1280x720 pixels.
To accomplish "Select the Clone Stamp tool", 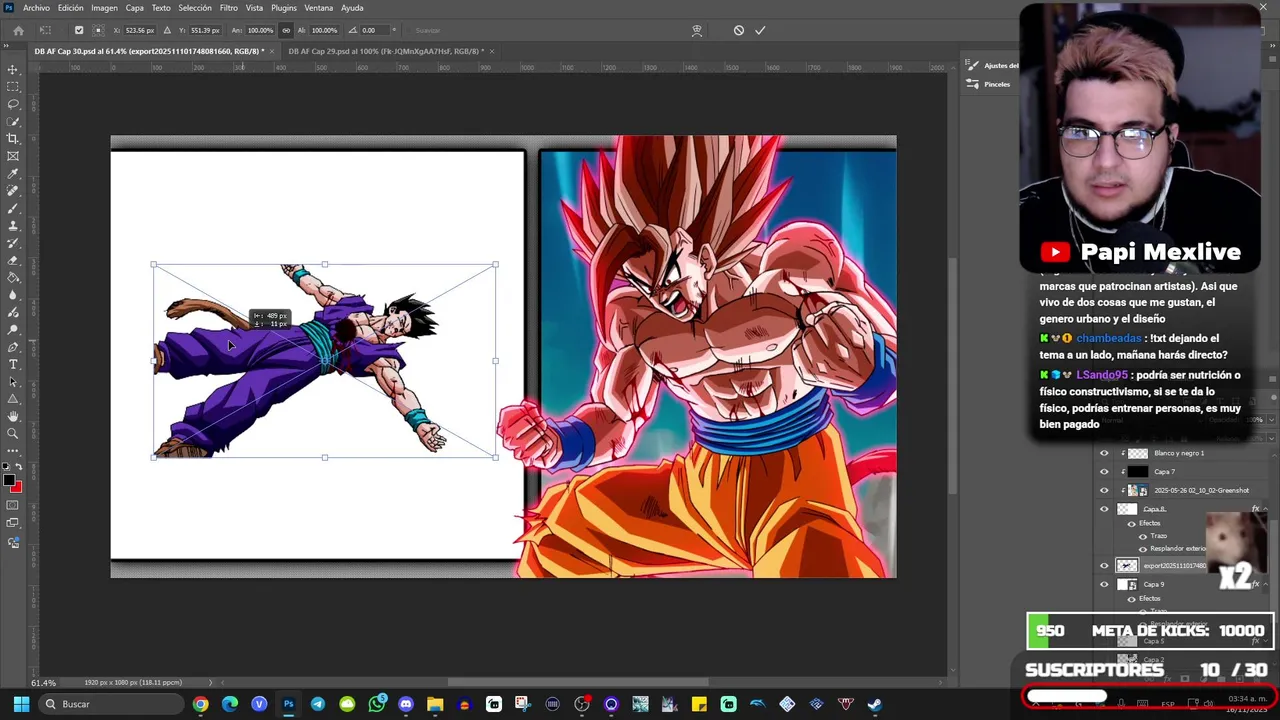I will [13, 226].
